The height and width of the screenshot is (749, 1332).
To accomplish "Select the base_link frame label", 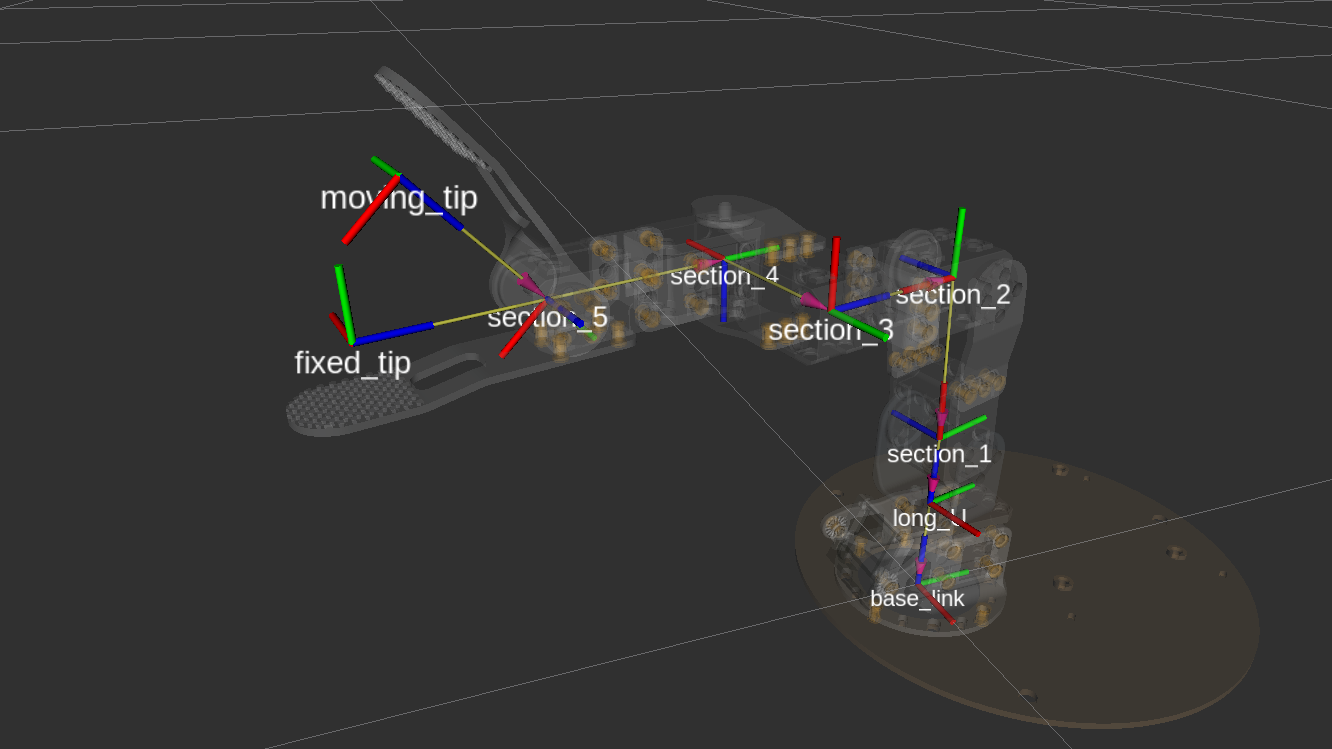I will (x=917, y=598).
